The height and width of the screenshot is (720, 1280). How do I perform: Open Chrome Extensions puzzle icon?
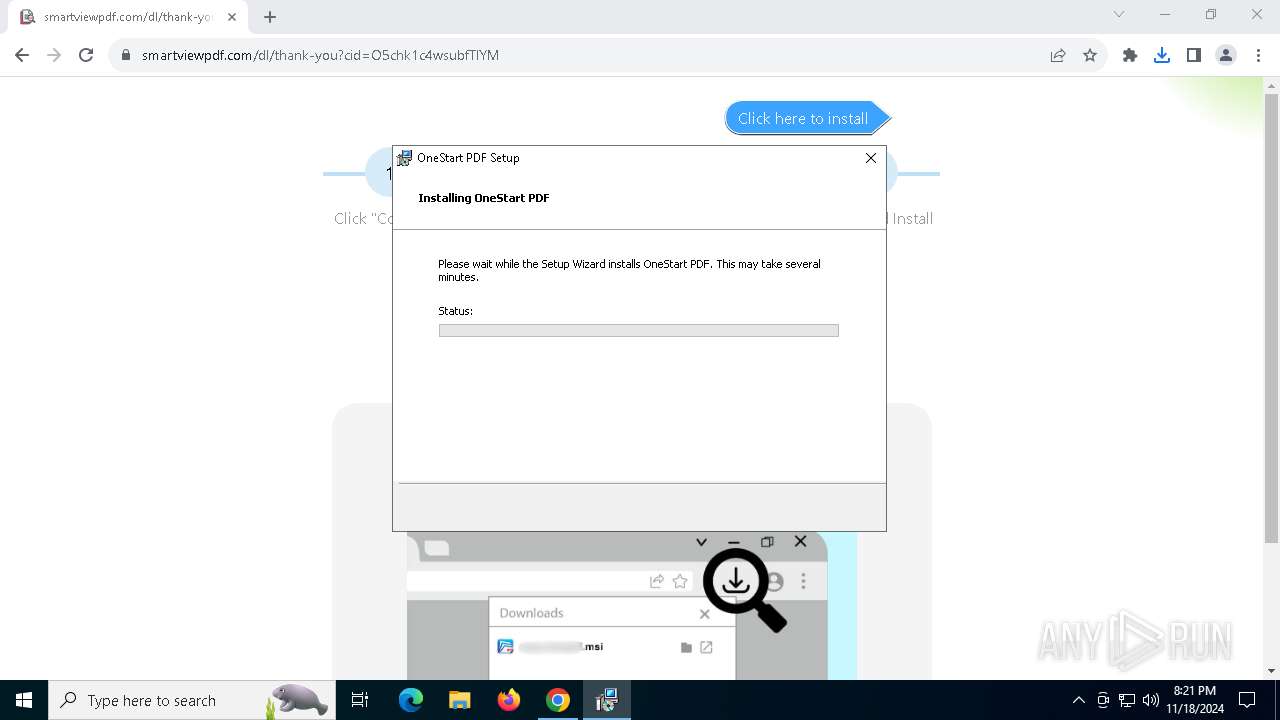click(1130, 55)
